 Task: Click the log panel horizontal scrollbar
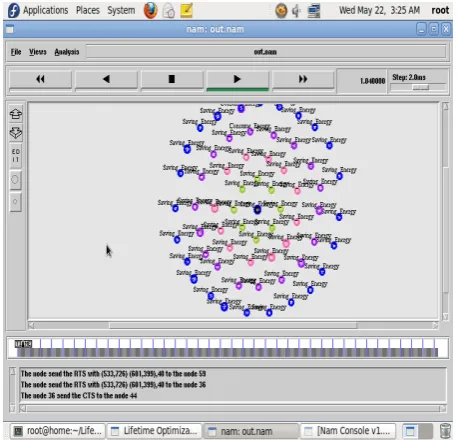[233, 409]
